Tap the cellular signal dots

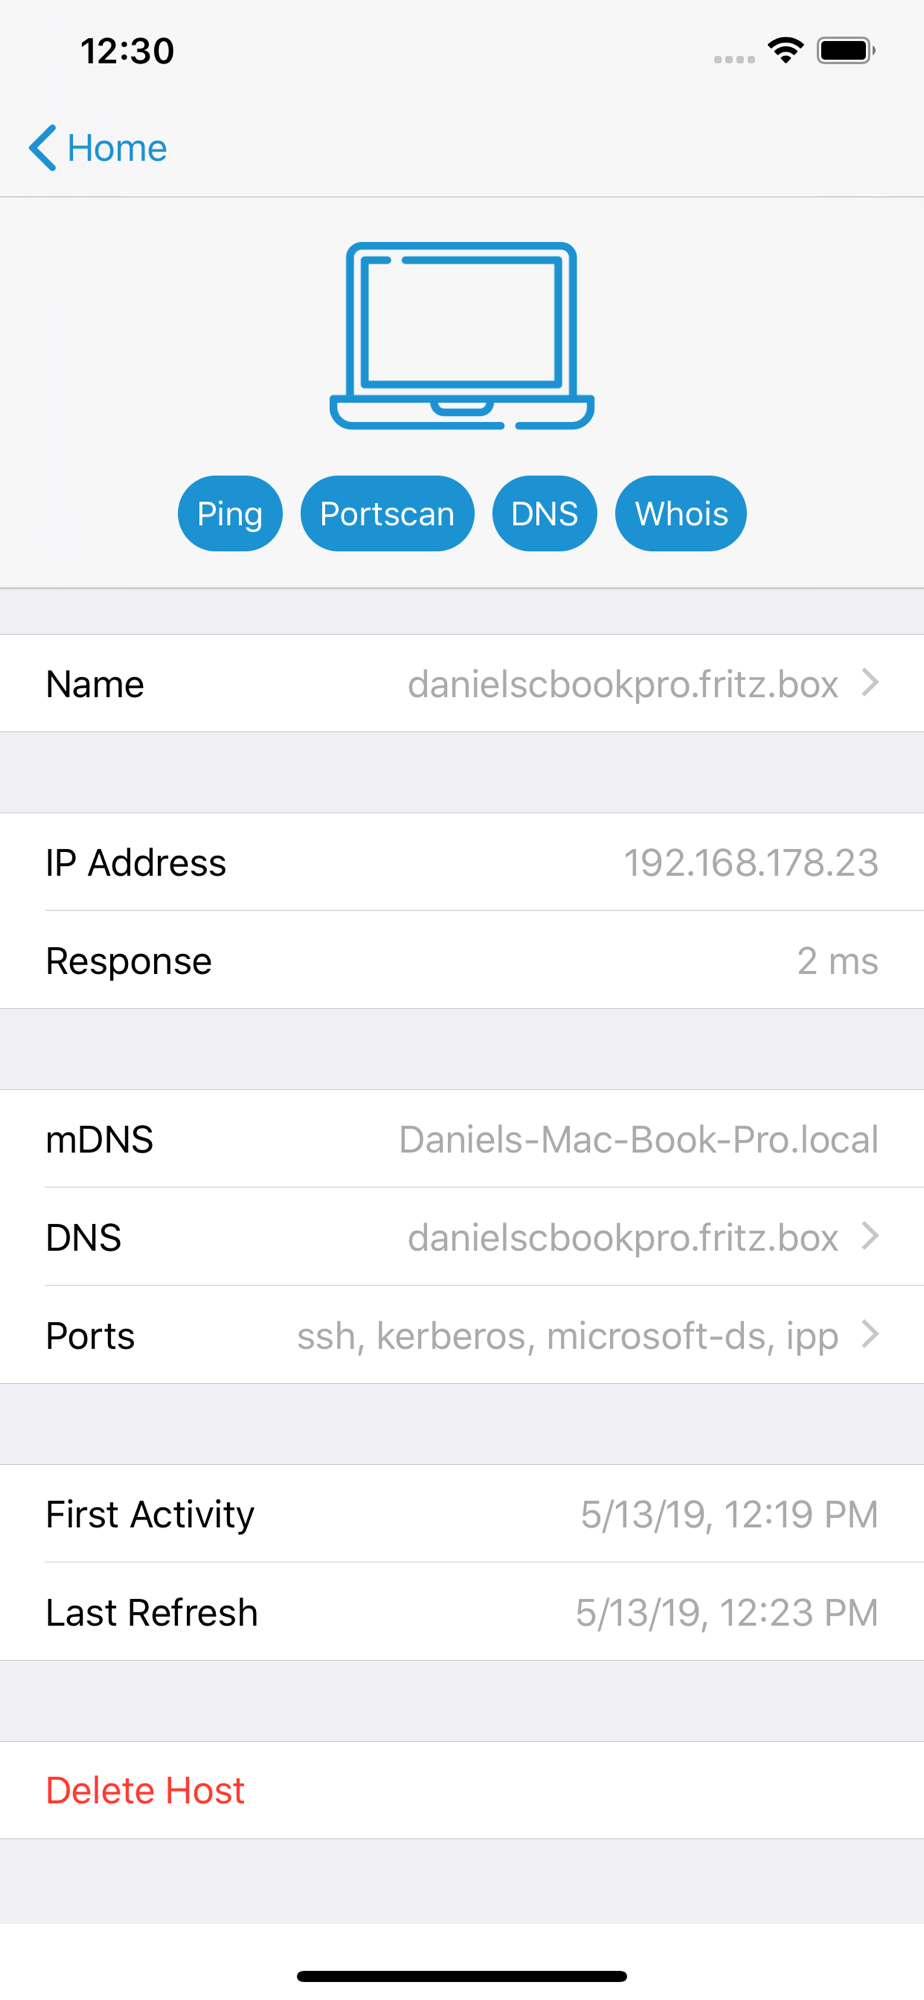point(734,60)
